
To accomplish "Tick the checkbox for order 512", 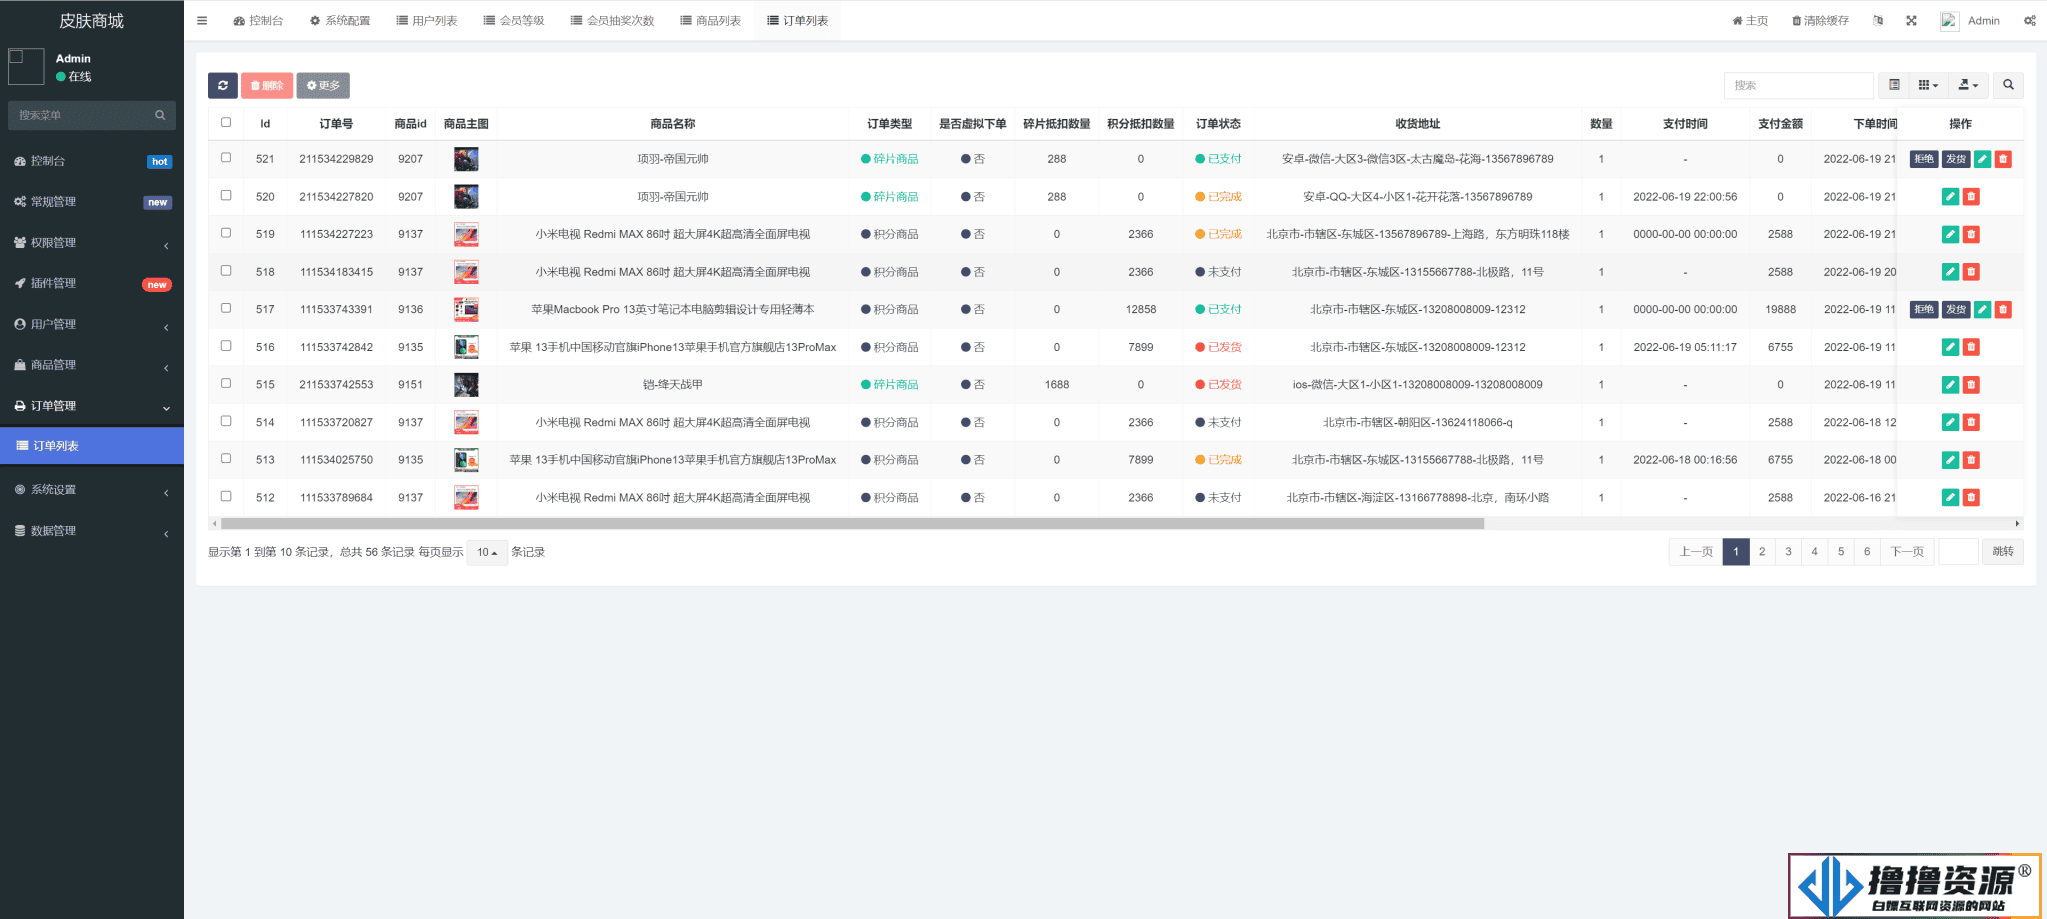I will (226, 496).
